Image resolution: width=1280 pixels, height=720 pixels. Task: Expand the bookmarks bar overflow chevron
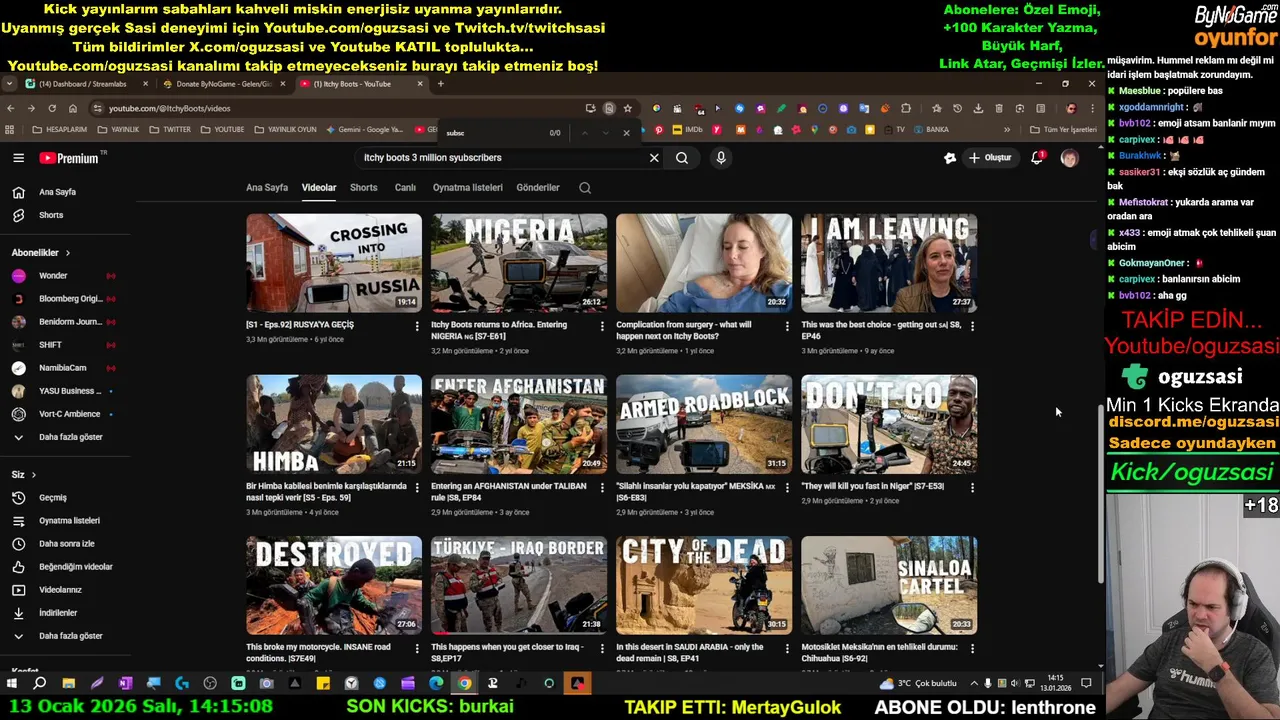click(1007, 130)
